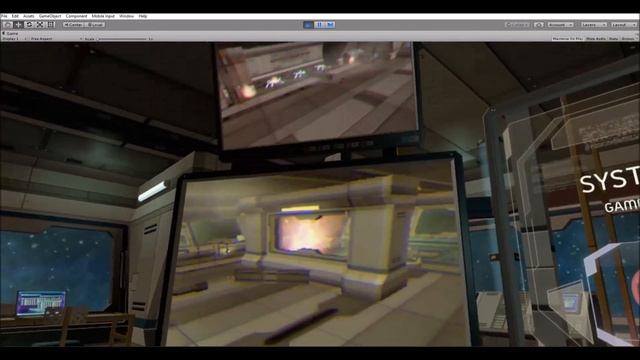Select the Hand tool in the toolbar
The width and height of the screenshot is (640, 360).
click(8, 24)
